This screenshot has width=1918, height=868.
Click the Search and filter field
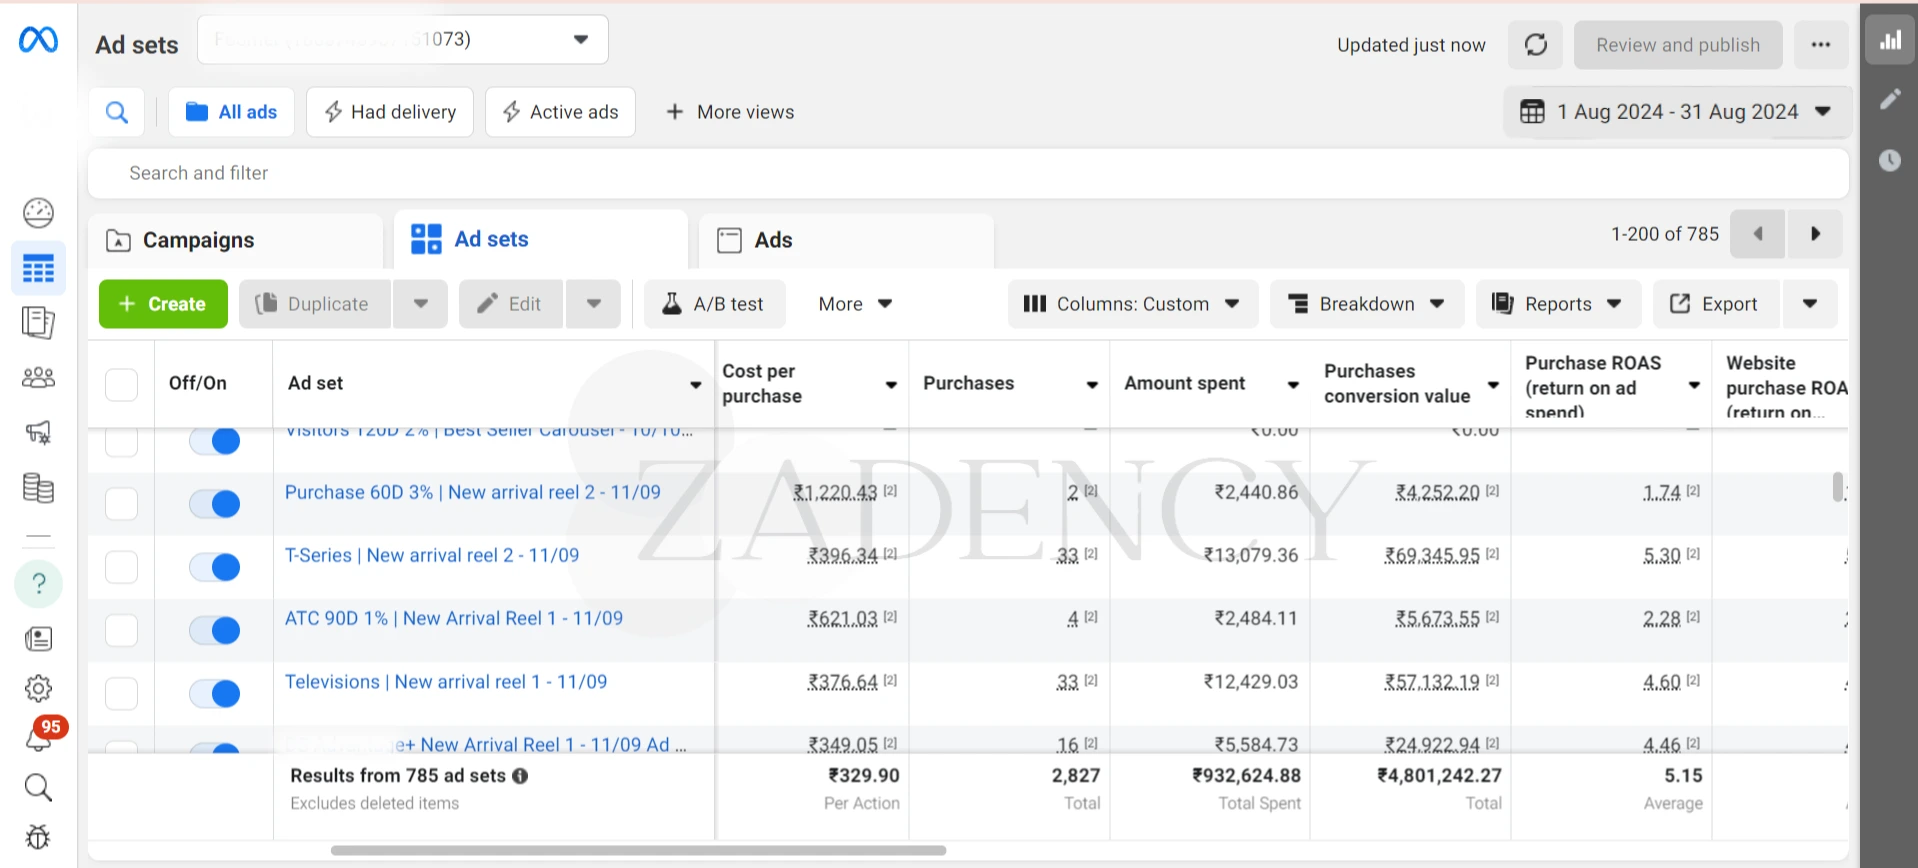pyautogui.click(x=968, y=173)
